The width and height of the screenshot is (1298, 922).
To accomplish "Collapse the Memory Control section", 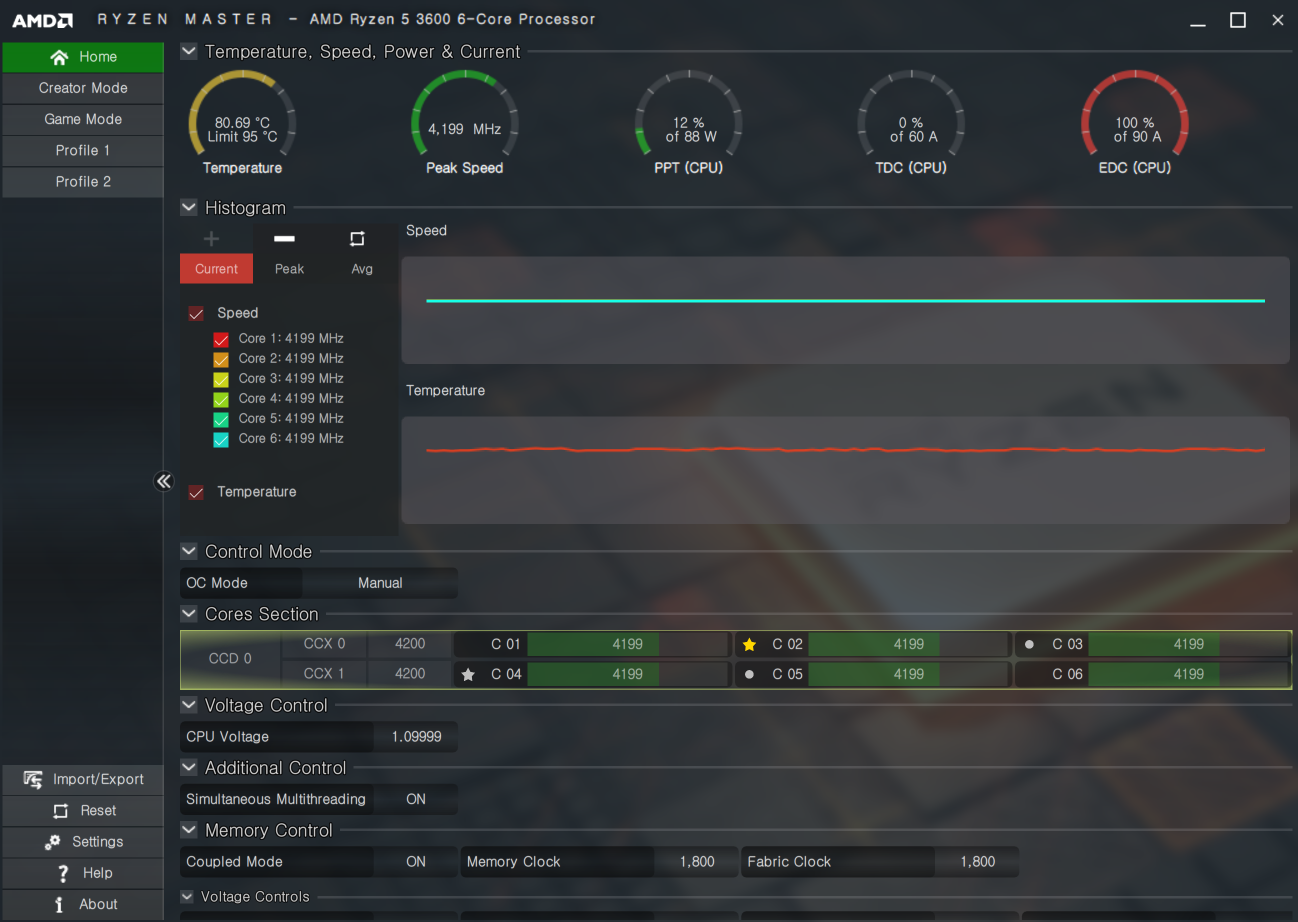I will click(x=189, y=829).
